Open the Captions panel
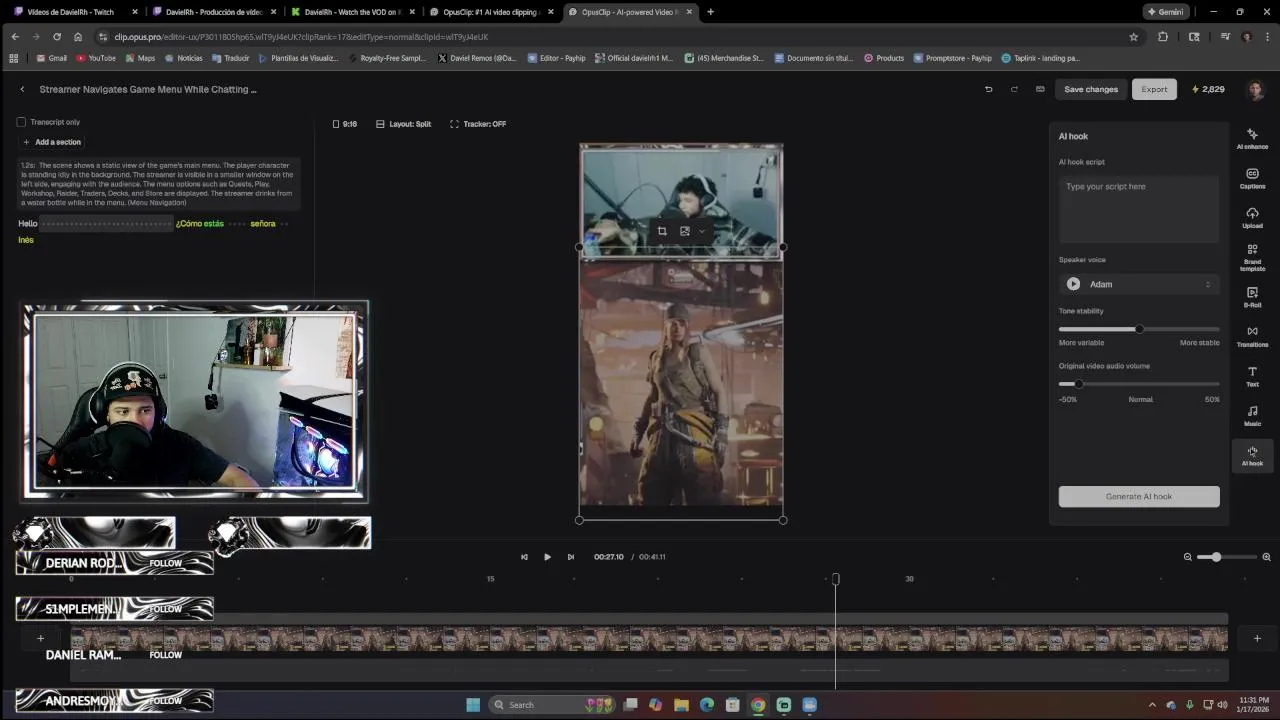This screenshot has height=720, width=1280. click(x=1252, y=178)
